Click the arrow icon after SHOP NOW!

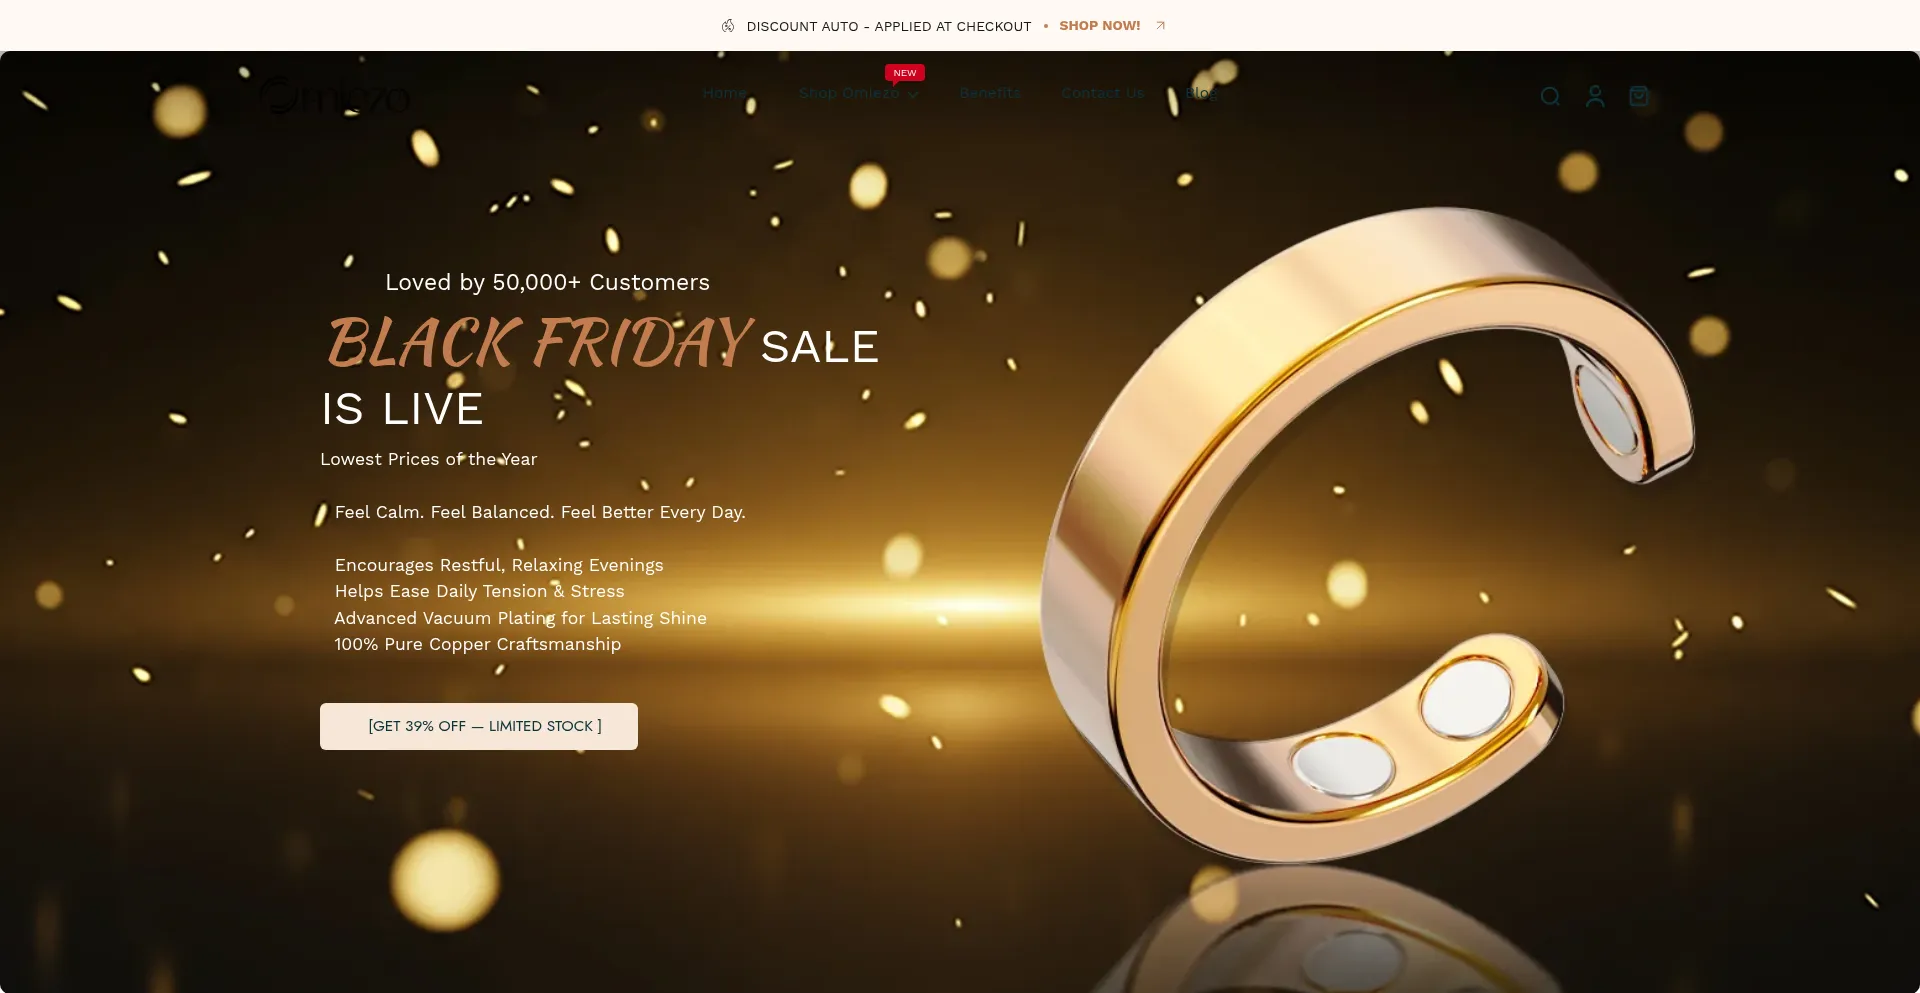point(1160,26)
